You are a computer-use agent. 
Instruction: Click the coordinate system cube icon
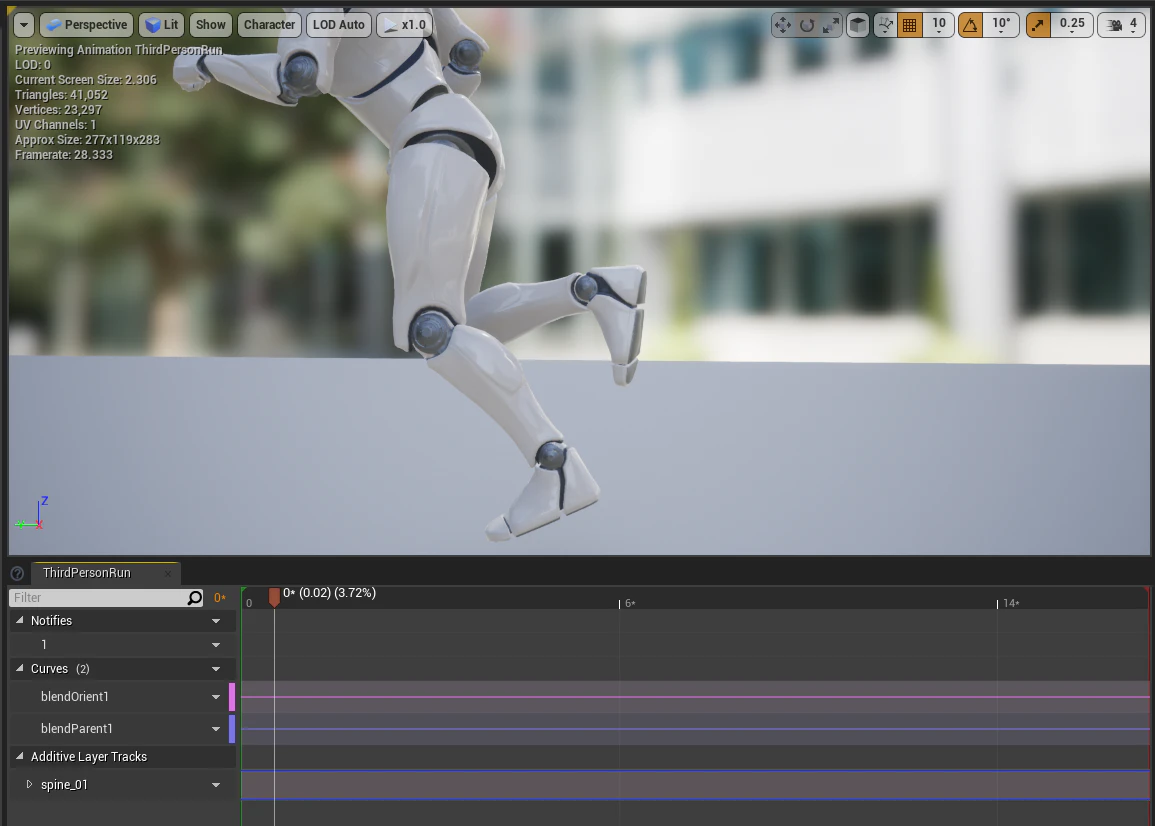(858, 25)
